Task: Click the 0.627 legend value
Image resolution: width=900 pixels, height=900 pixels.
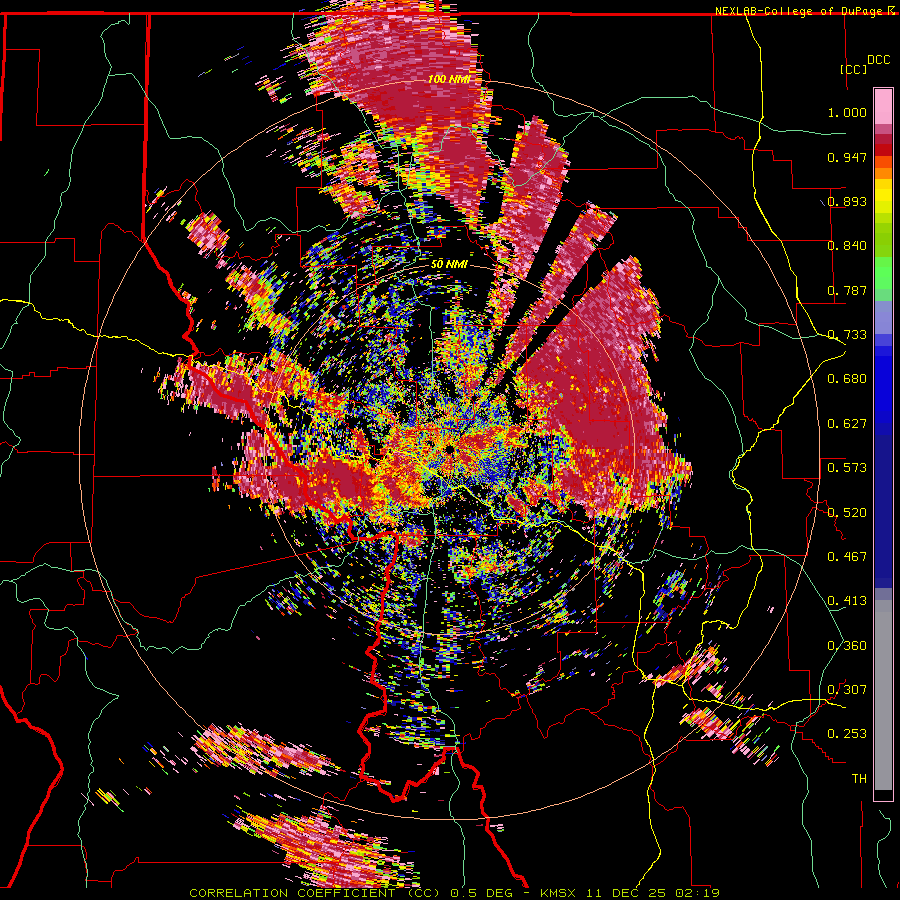Action: tap(847, 424)
